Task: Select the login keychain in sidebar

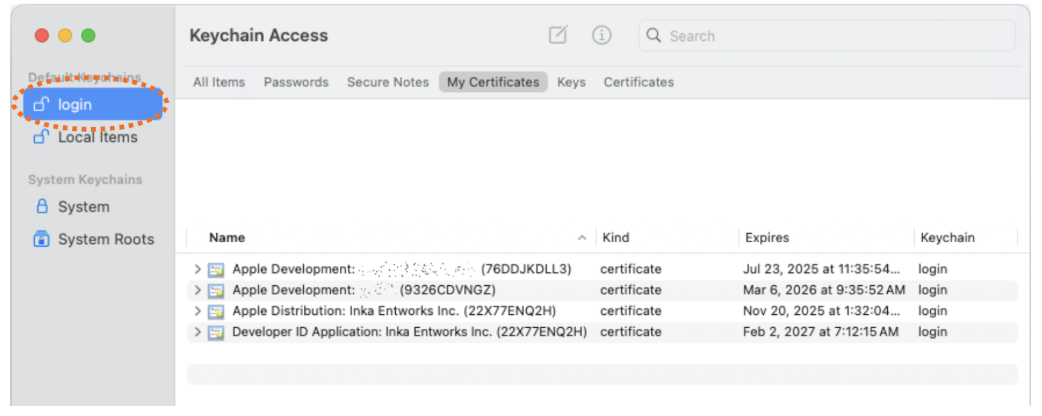Action: (x=90, y=105)
